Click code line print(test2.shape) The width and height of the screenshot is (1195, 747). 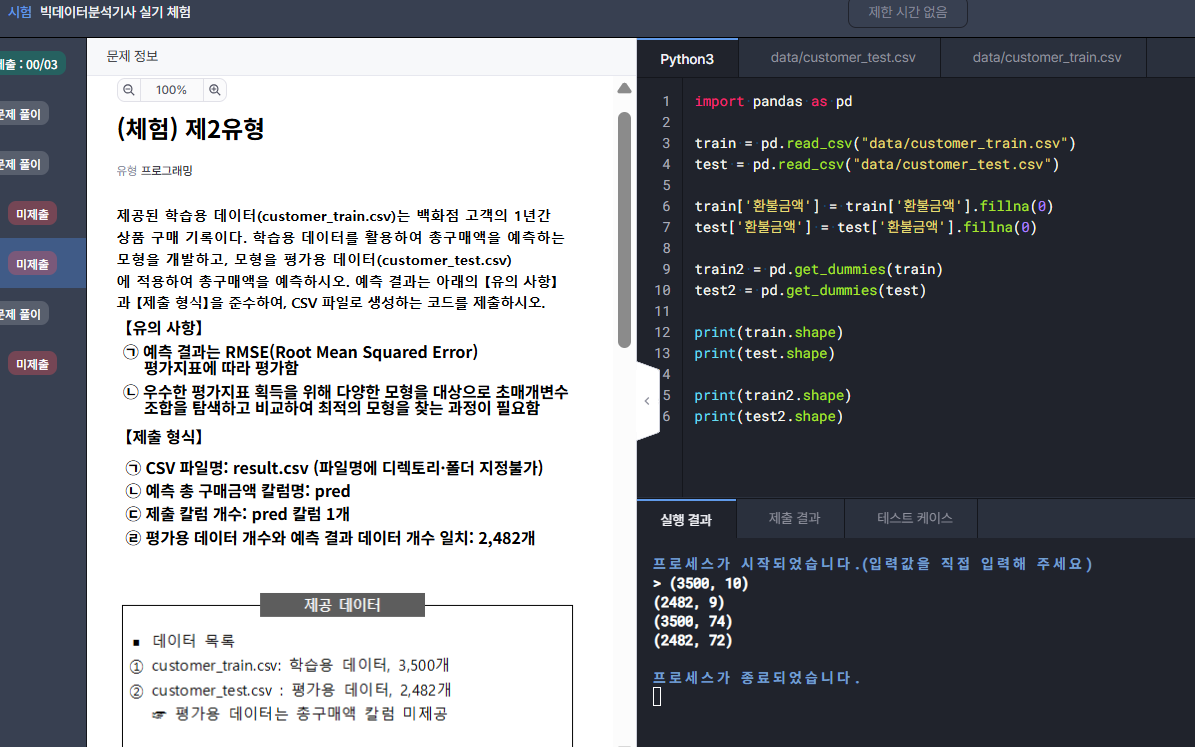point(768,417)
